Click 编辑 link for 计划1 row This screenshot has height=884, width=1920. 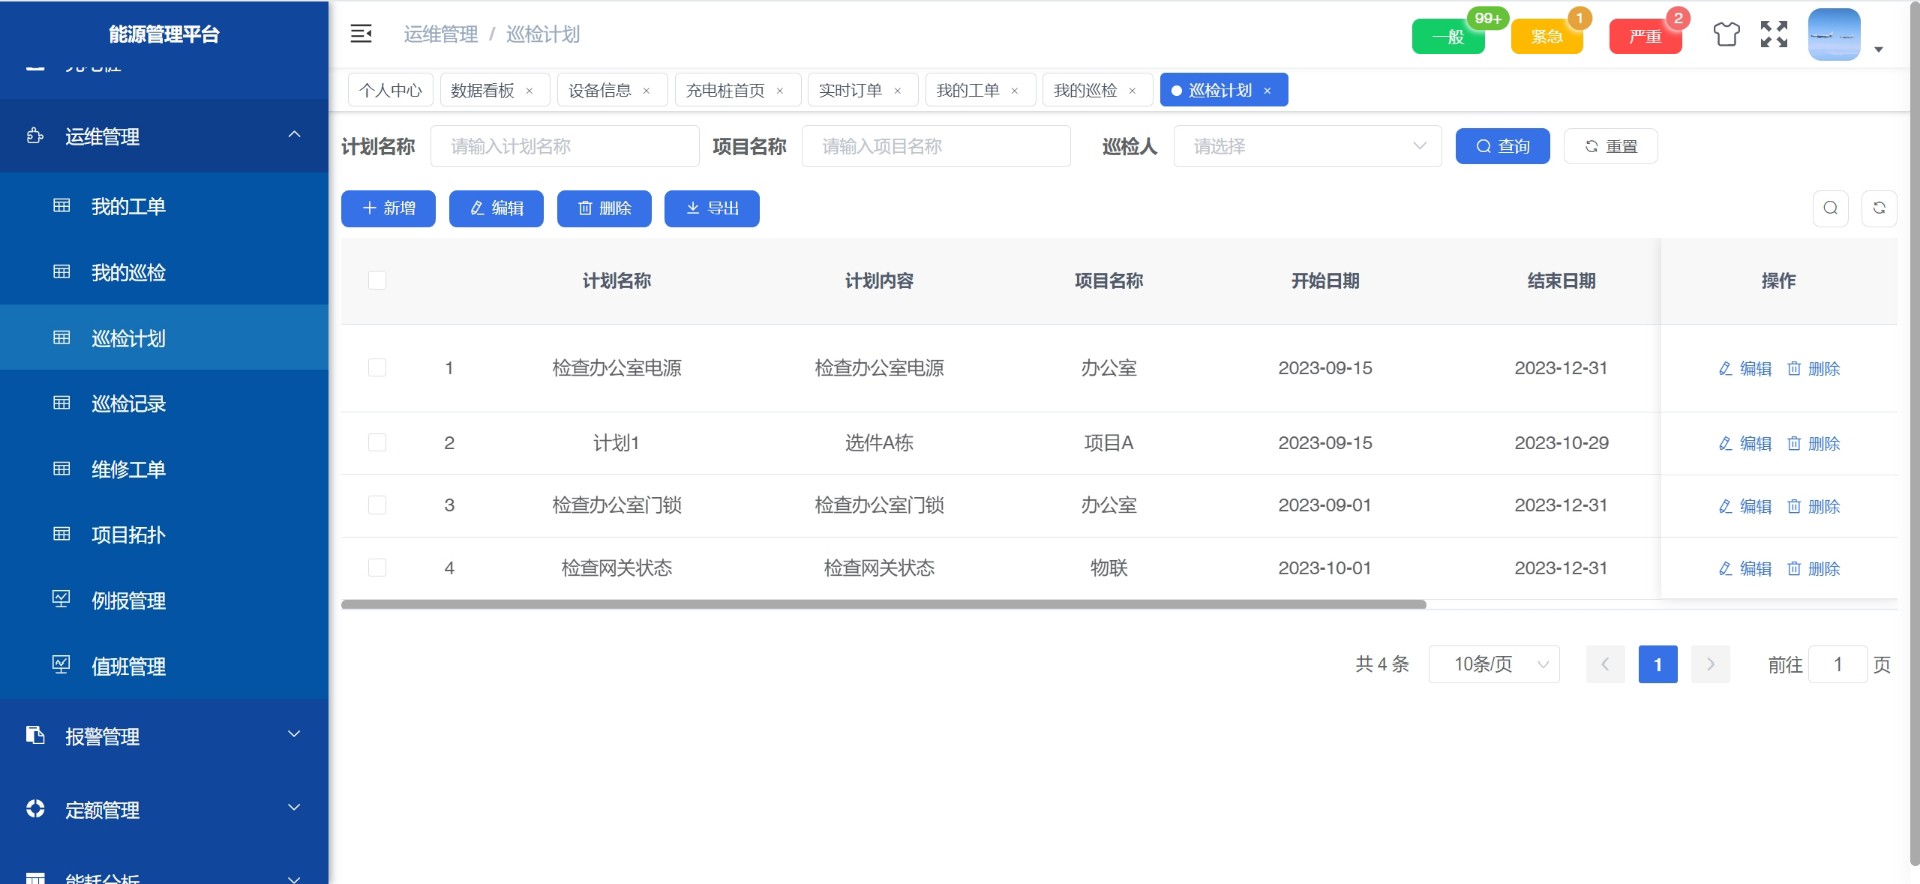[x=1745, y=444]
